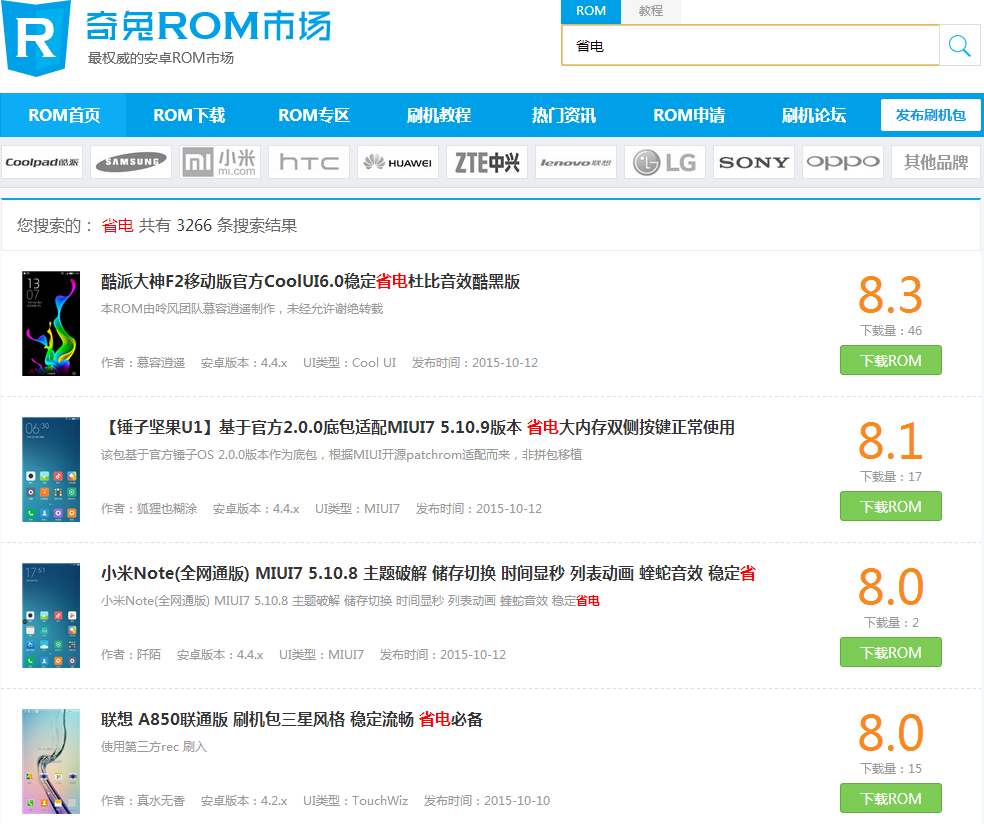The height and width of the screenshot is (824, 984).
Task: Click UI类型：Cool UI text
Action: point(350,363)
